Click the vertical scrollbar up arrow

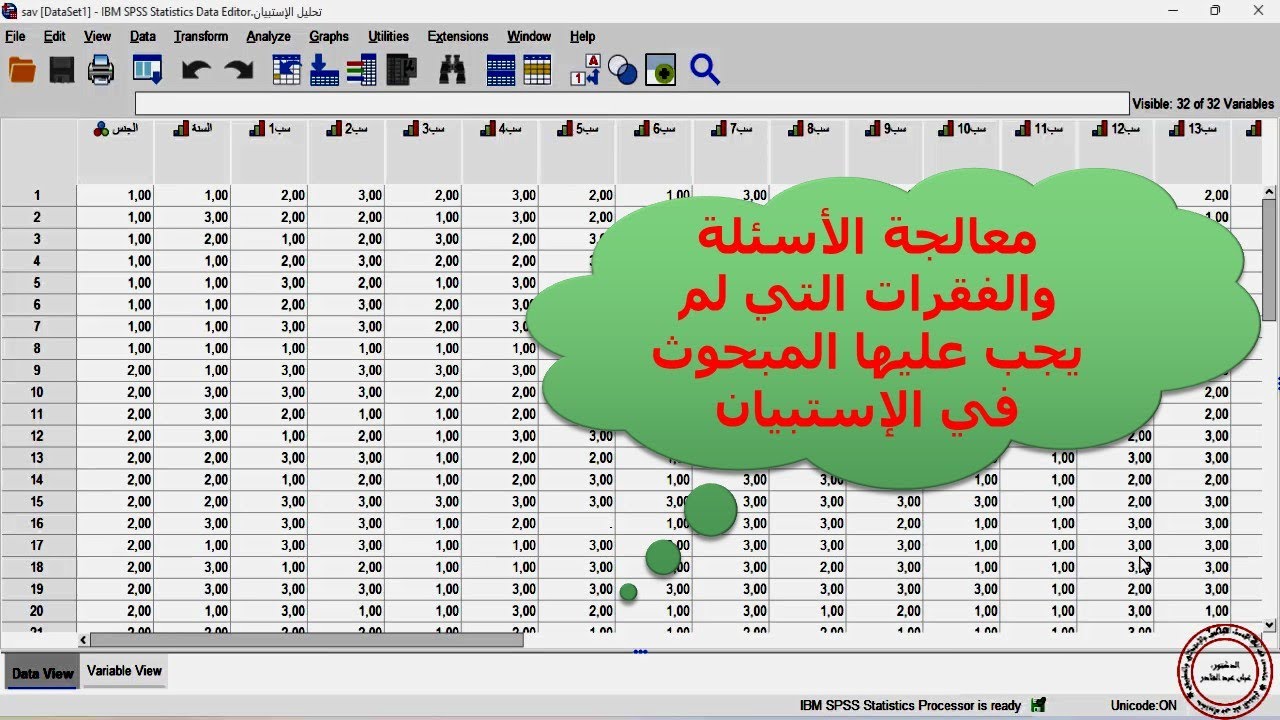coord(1270,193)
